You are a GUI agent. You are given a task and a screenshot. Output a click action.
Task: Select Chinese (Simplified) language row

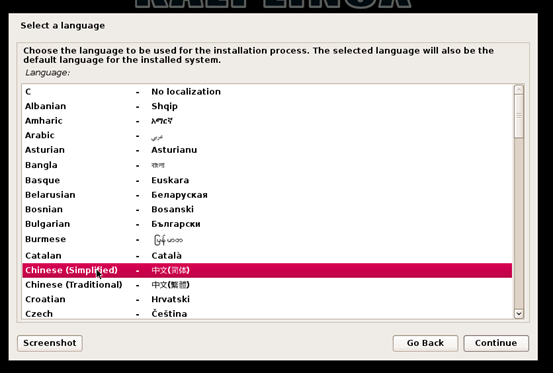click(x=267, y=270)
